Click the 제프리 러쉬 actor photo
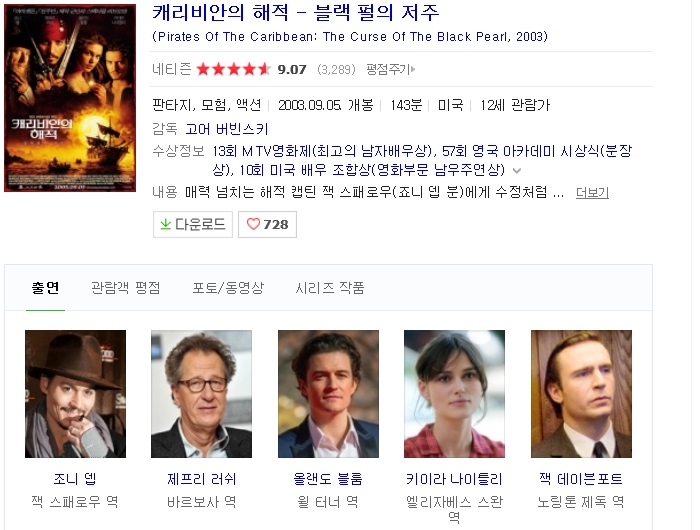 (201, 394)
